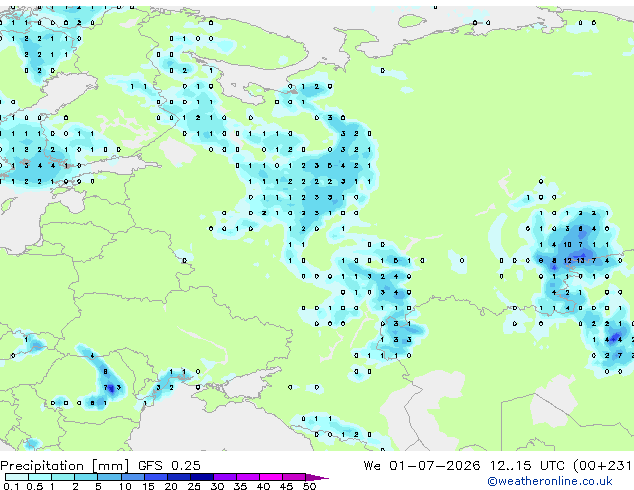Click the legend label '50'
Viewport: 634px width, 490px height.
pos(309,486)
